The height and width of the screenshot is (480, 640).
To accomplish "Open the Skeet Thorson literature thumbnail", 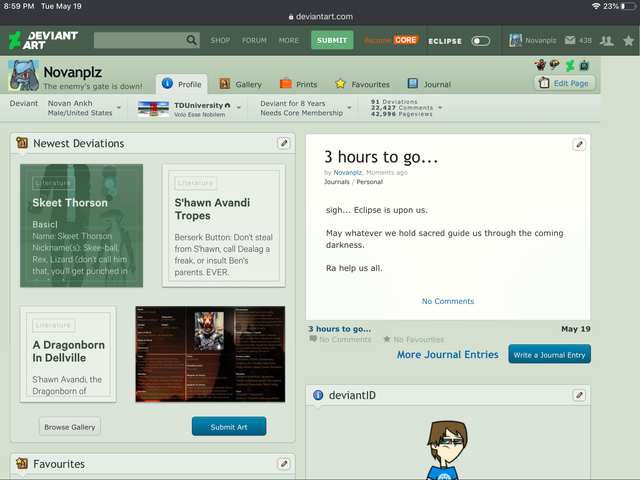I will 82,225.
